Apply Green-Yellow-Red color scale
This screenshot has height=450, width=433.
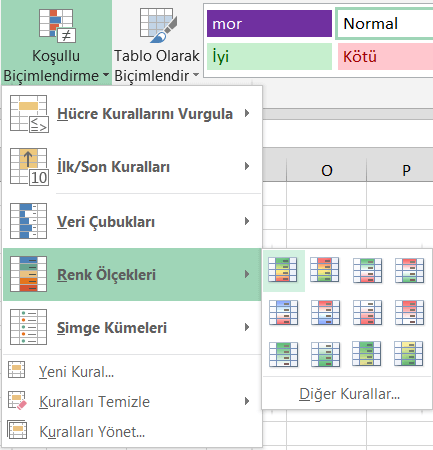[x=283, y=270]
